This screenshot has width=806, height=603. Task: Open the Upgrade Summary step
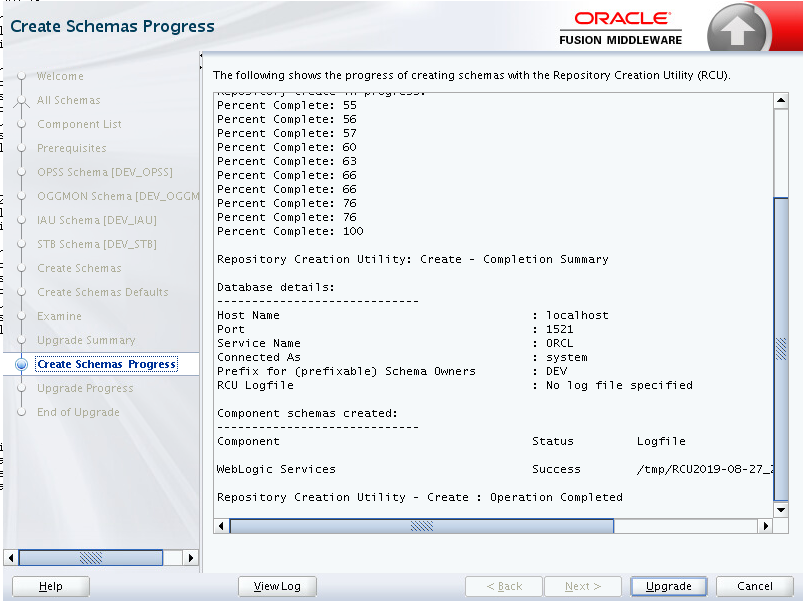(x=86, y=340)
